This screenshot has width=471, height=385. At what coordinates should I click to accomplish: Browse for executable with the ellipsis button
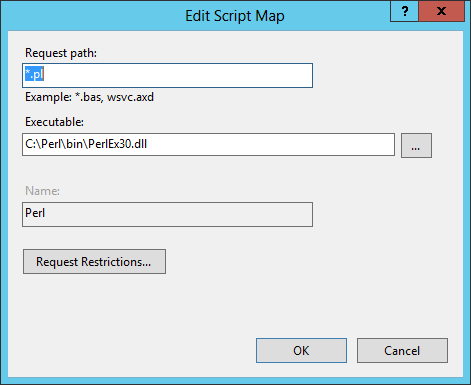pos(416,145)
